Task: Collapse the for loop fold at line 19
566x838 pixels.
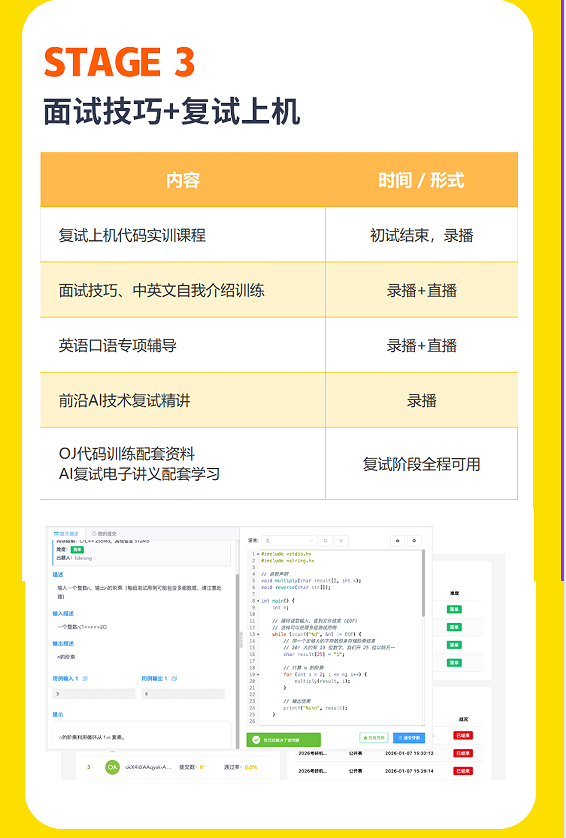Action: pos(258,674)
